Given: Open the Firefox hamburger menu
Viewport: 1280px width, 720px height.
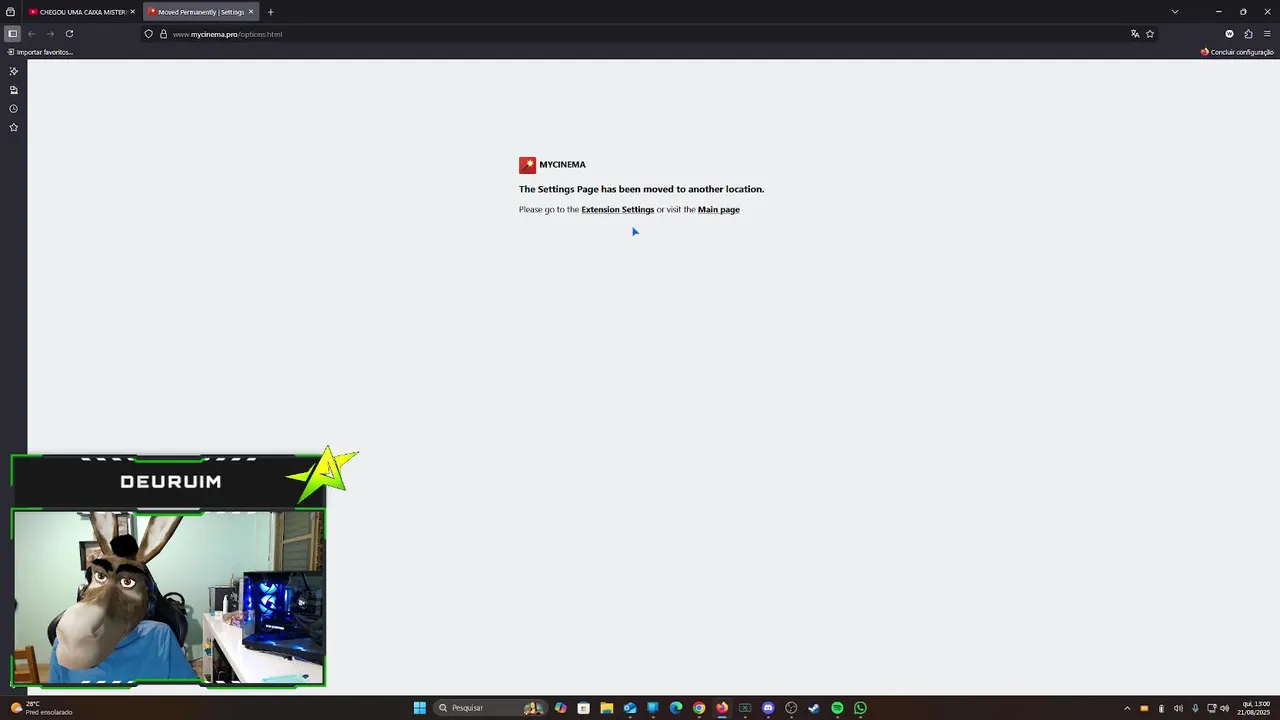Looking at the screenshot, I should click(1267, 34).
